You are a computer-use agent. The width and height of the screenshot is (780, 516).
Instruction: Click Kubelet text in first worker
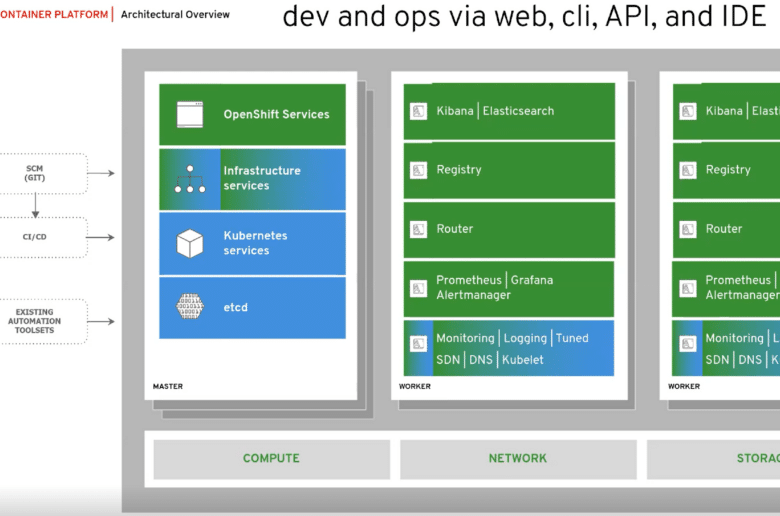pos(523,360)
